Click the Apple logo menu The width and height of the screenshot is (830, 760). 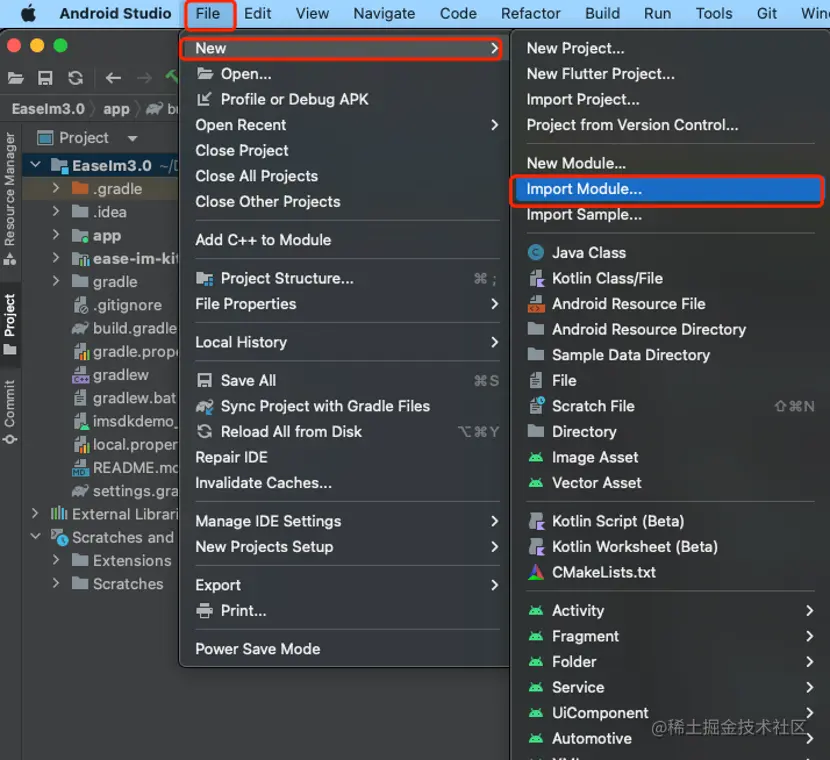tap(28, 13)
